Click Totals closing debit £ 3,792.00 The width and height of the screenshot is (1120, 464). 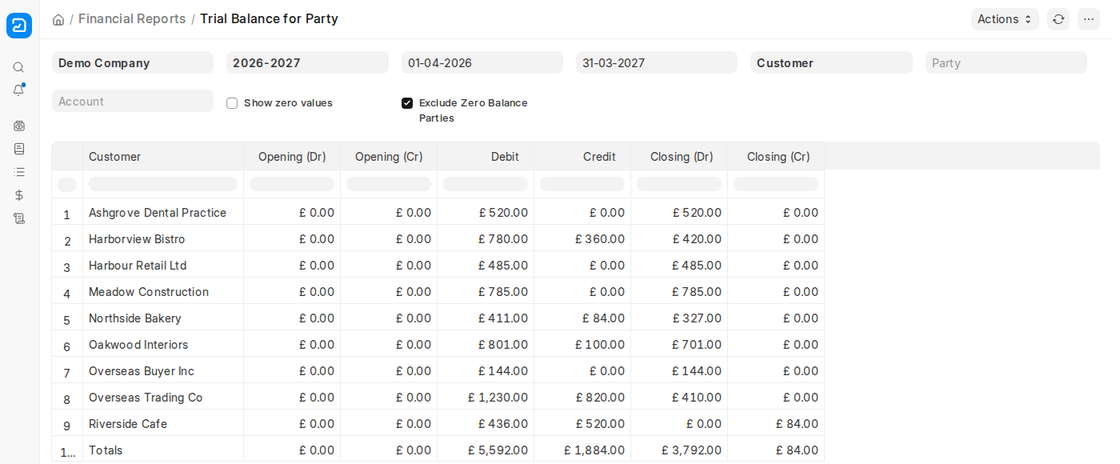pyautogui.click(x=679, y=450)
